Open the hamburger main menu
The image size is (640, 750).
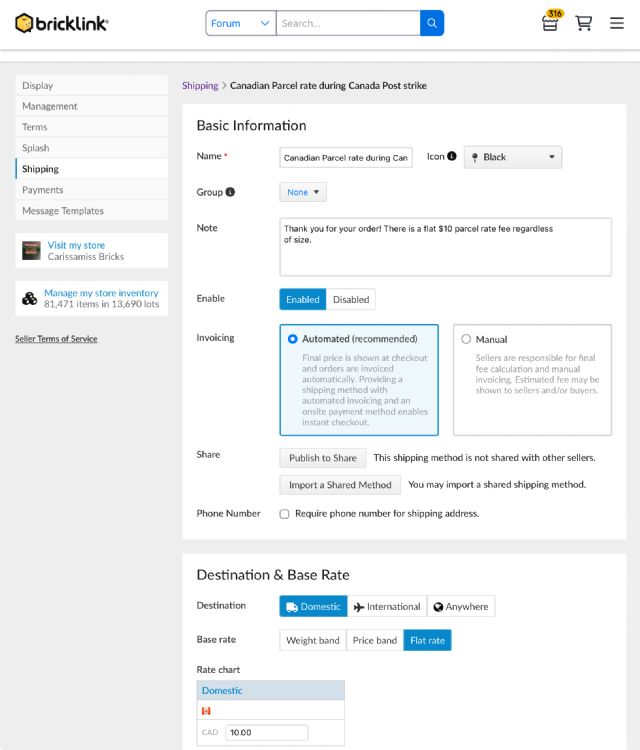tap(616, 23)
